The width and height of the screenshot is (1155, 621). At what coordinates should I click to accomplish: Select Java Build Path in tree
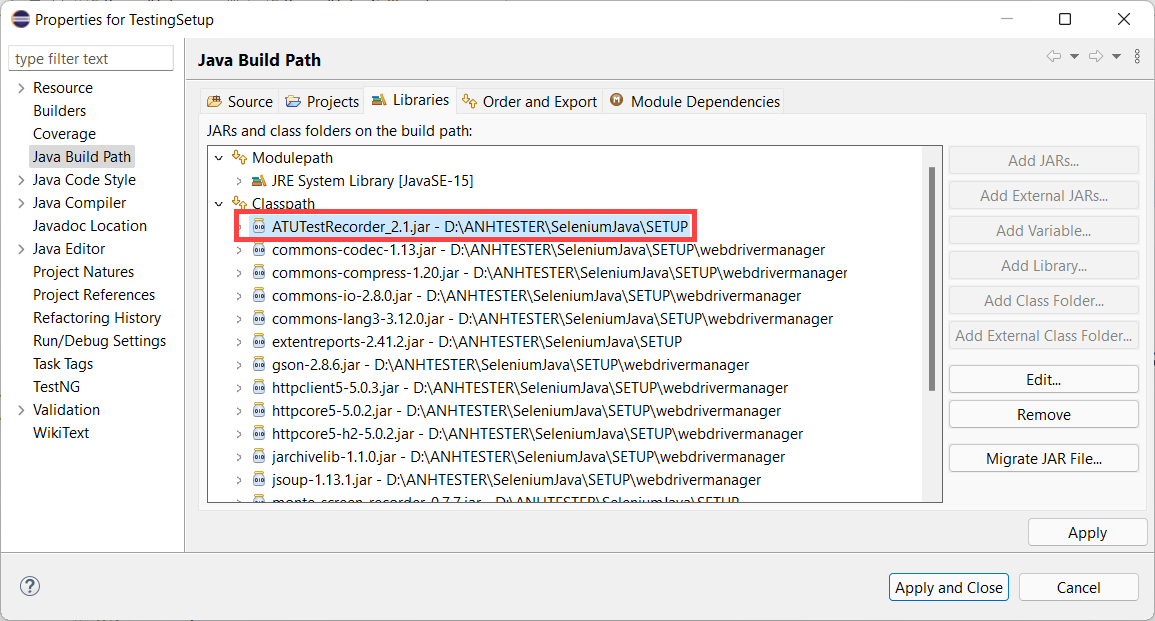coord(82,156)
